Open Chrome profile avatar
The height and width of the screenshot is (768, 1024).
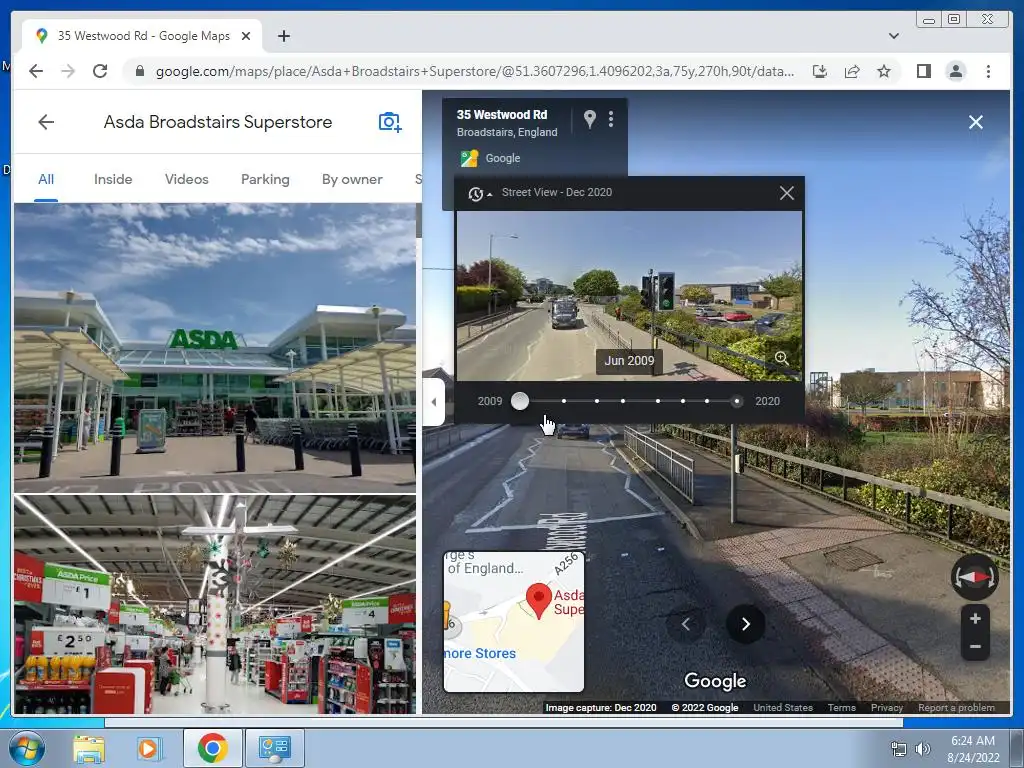point(955,71)
